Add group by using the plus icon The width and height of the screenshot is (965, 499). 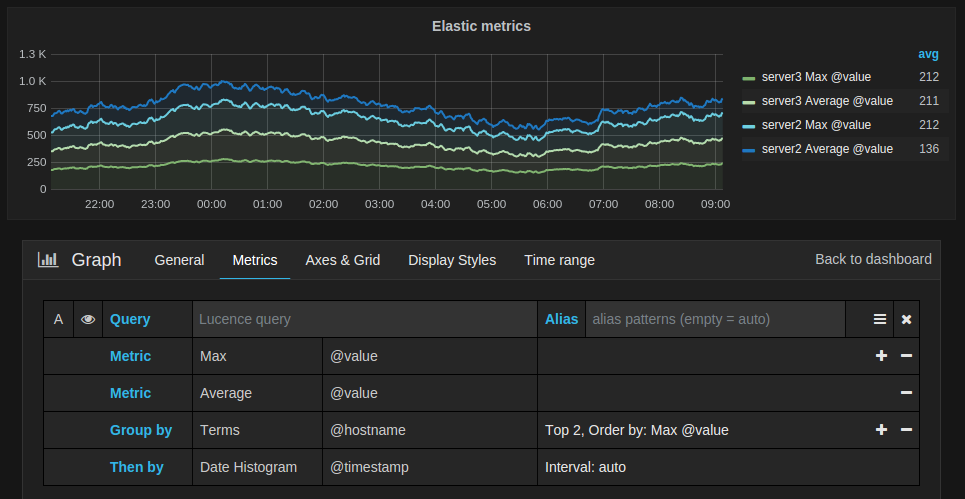click(x=881, y=430)
